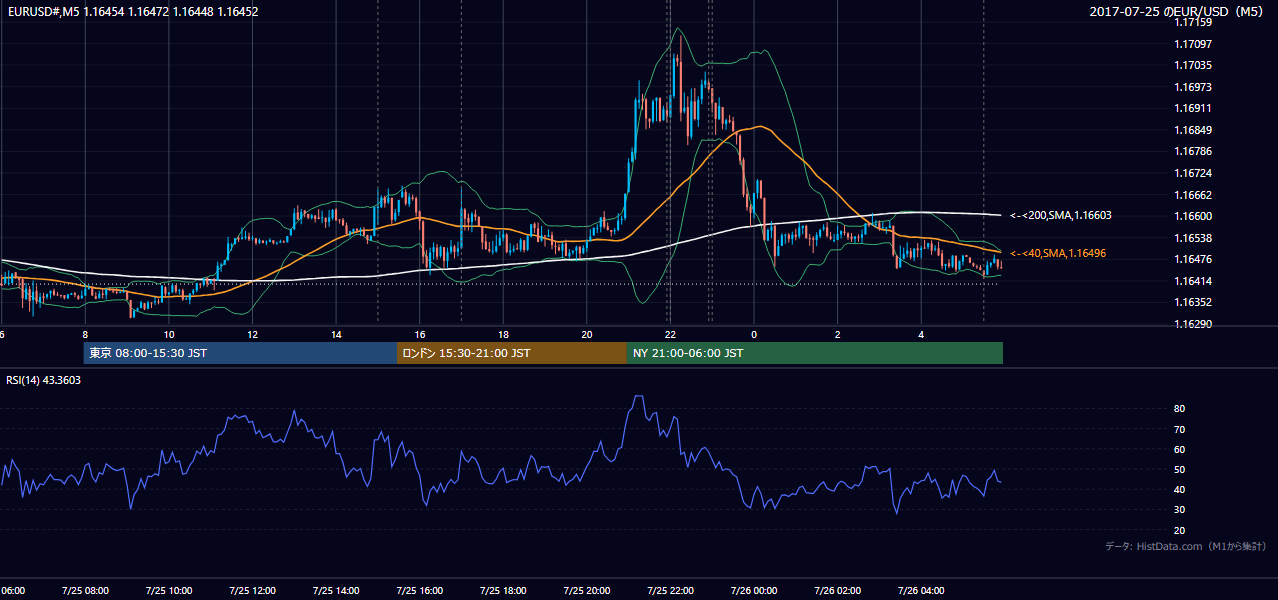Screen dimensions: 1278x600
Task: Click price axis value 1.16662
Action: [1194, 195]
